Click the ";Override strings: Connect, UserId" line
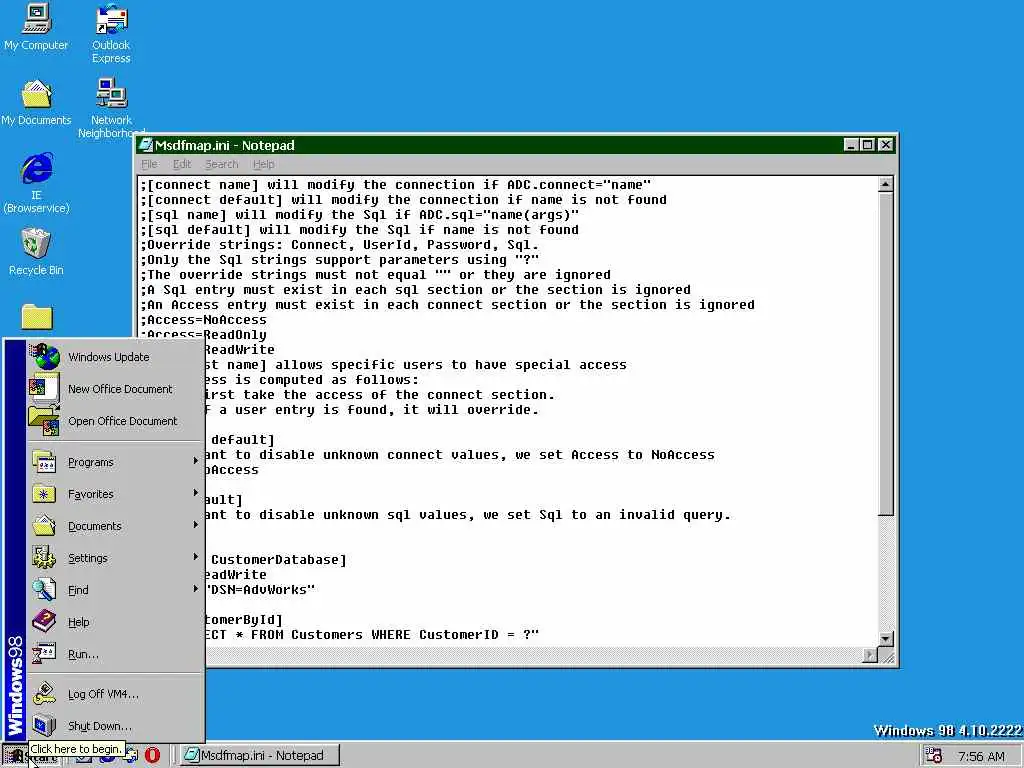 pyautogui.click(x=339, y=245)
